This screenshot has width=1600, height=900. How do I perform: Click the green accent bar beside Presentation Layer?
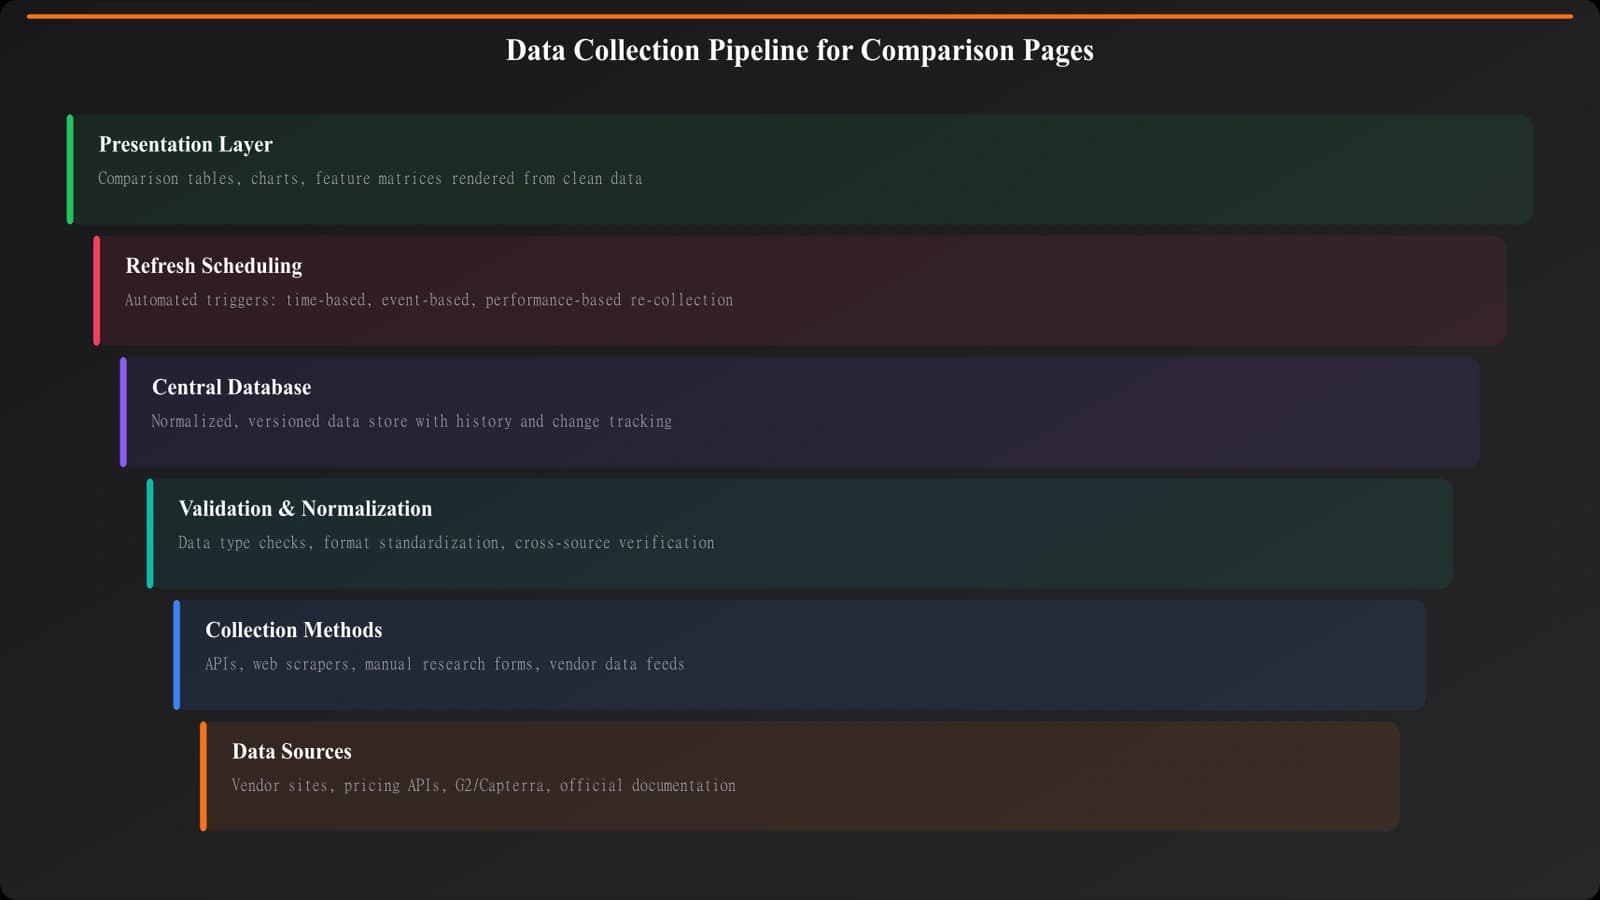70,169
